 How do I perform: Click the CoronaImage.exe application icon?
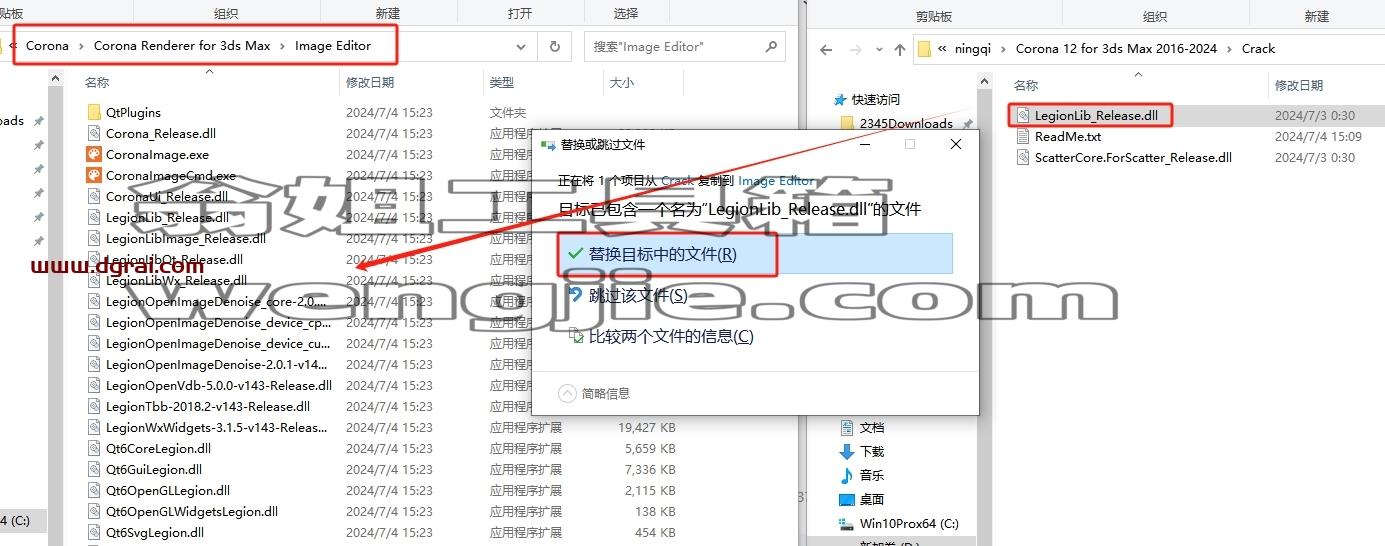pyautogui.click(x=94, y=154)
